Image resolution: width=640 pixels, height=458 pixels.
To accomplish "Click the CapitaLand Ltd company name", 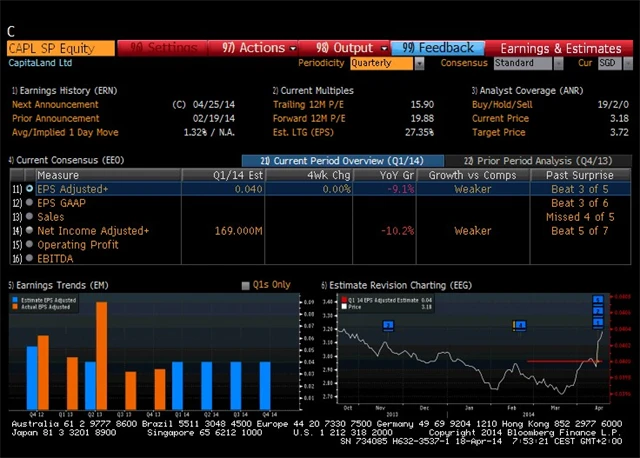I will (x=40, y=63).
